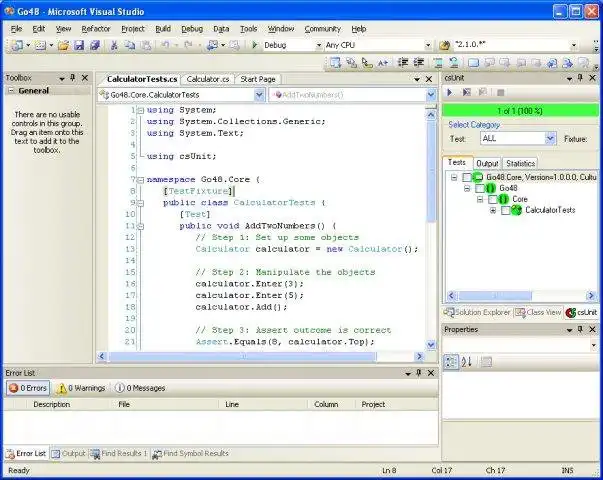Click the Toggle Bookmark icon
The image size is (603, 480).
click(473, 63)
